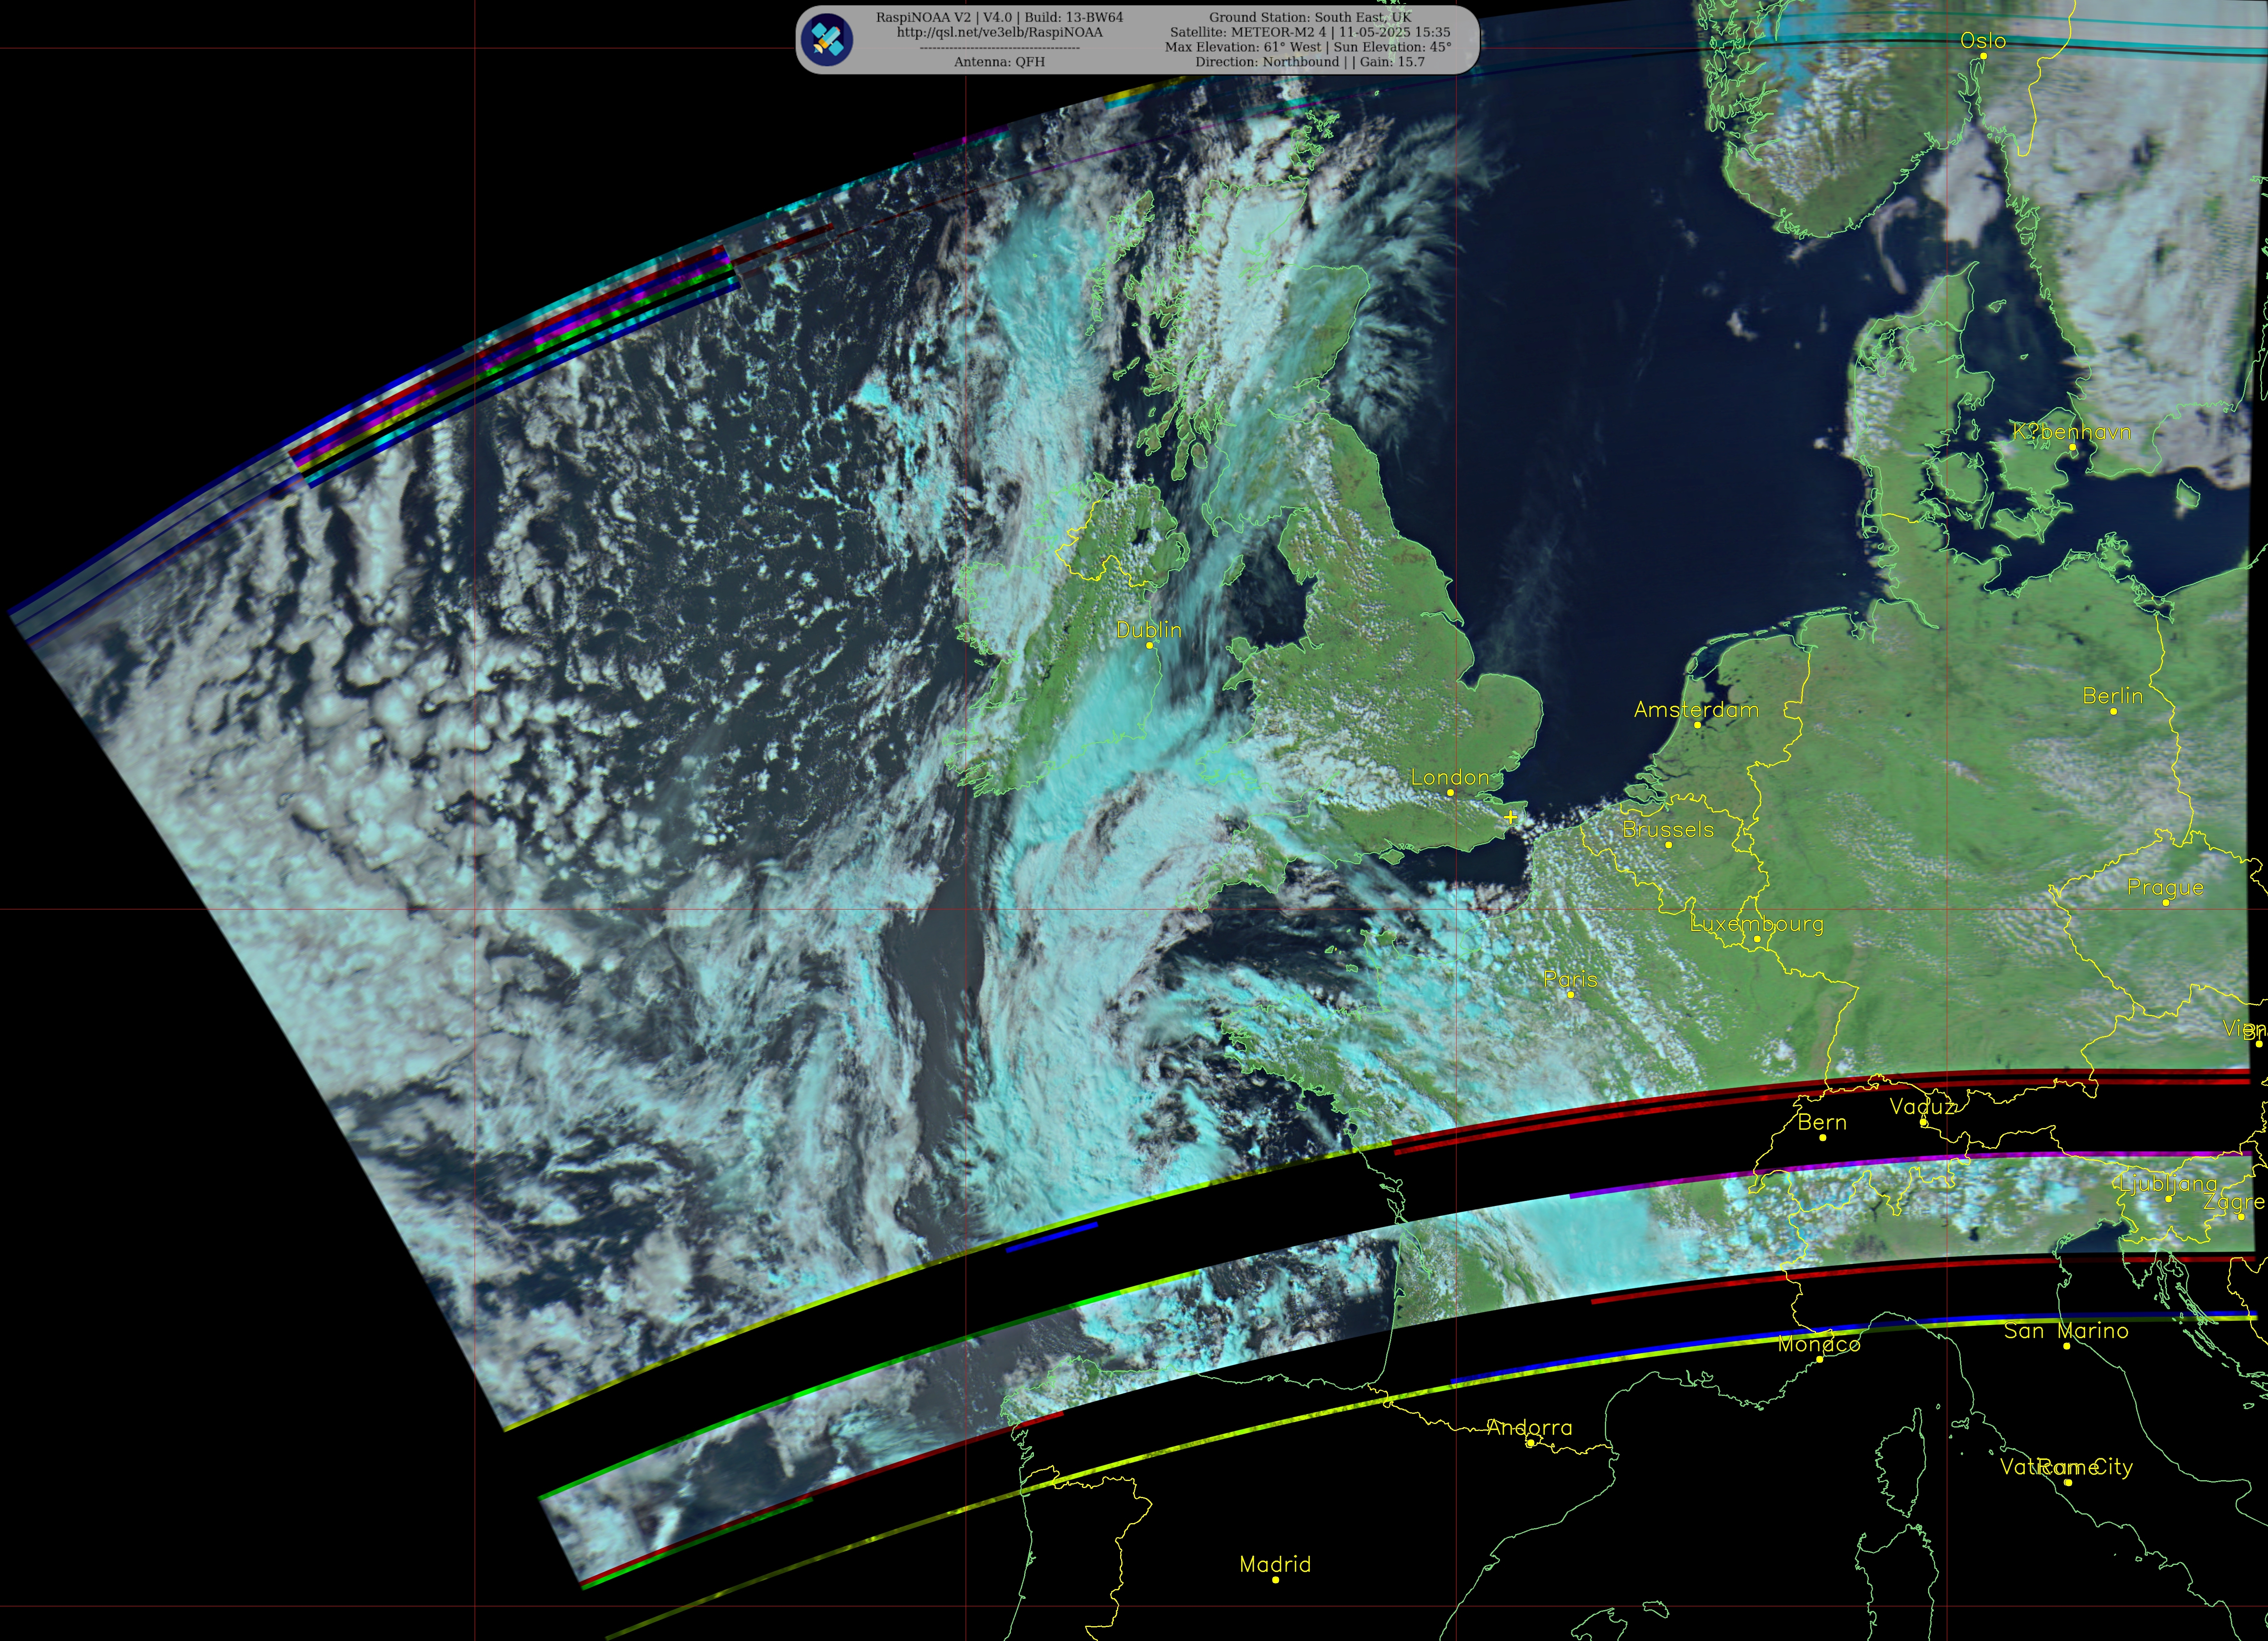This screenshot has width=2268, height=1641.
Task: Click the Andorra city label
Action: (x=1529, y=1428)
